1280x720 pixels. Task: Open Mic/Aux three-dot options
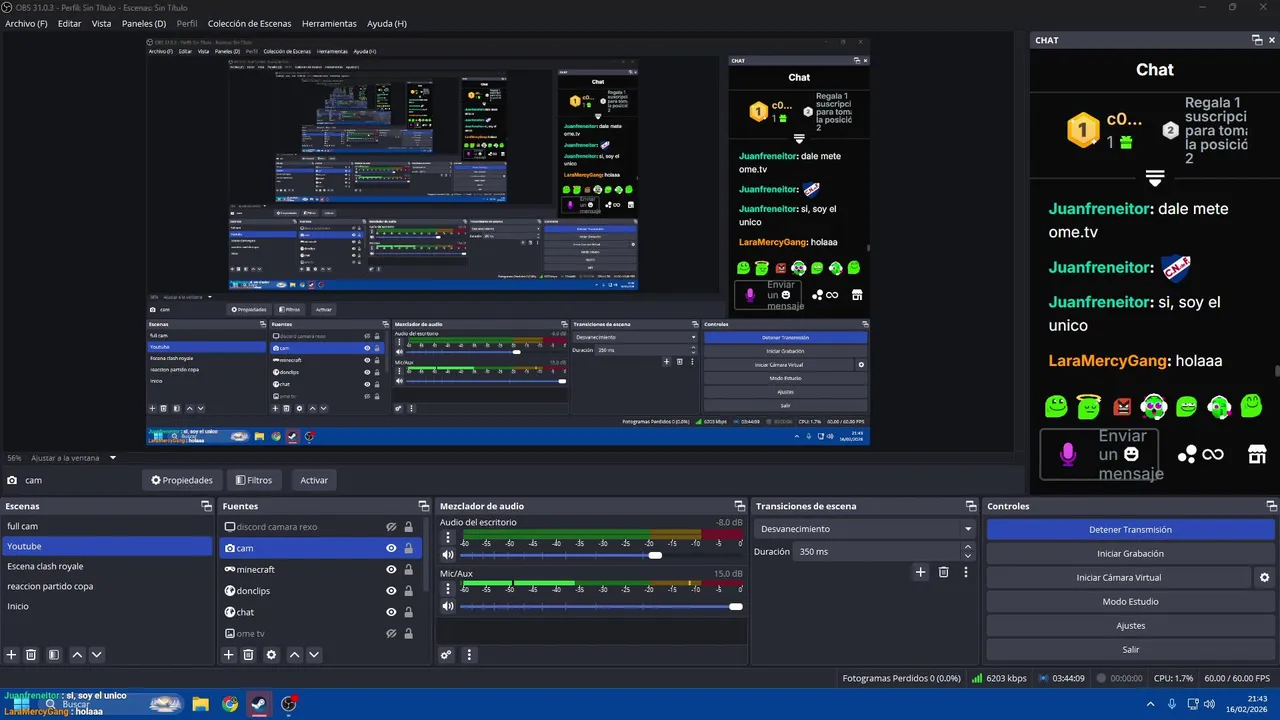pos(447,590)
